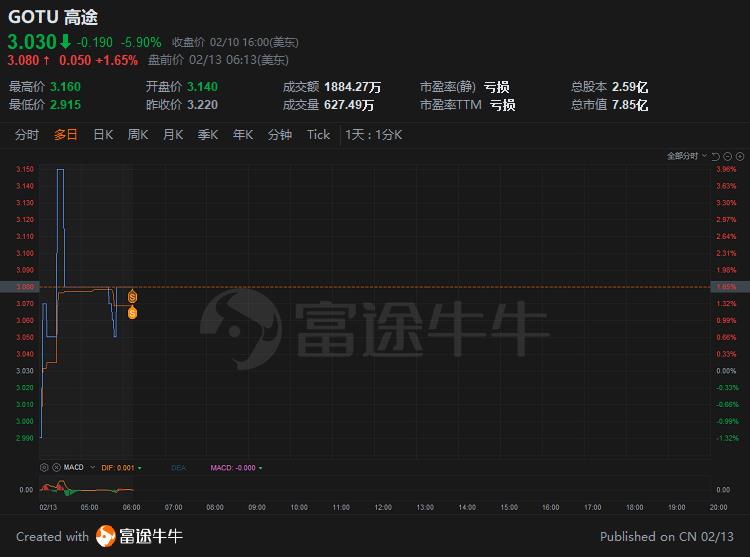This screenshot has height=557, width=750.
Task: Click the MACD mini chart histogram area
Action: [x=86, y=489]
